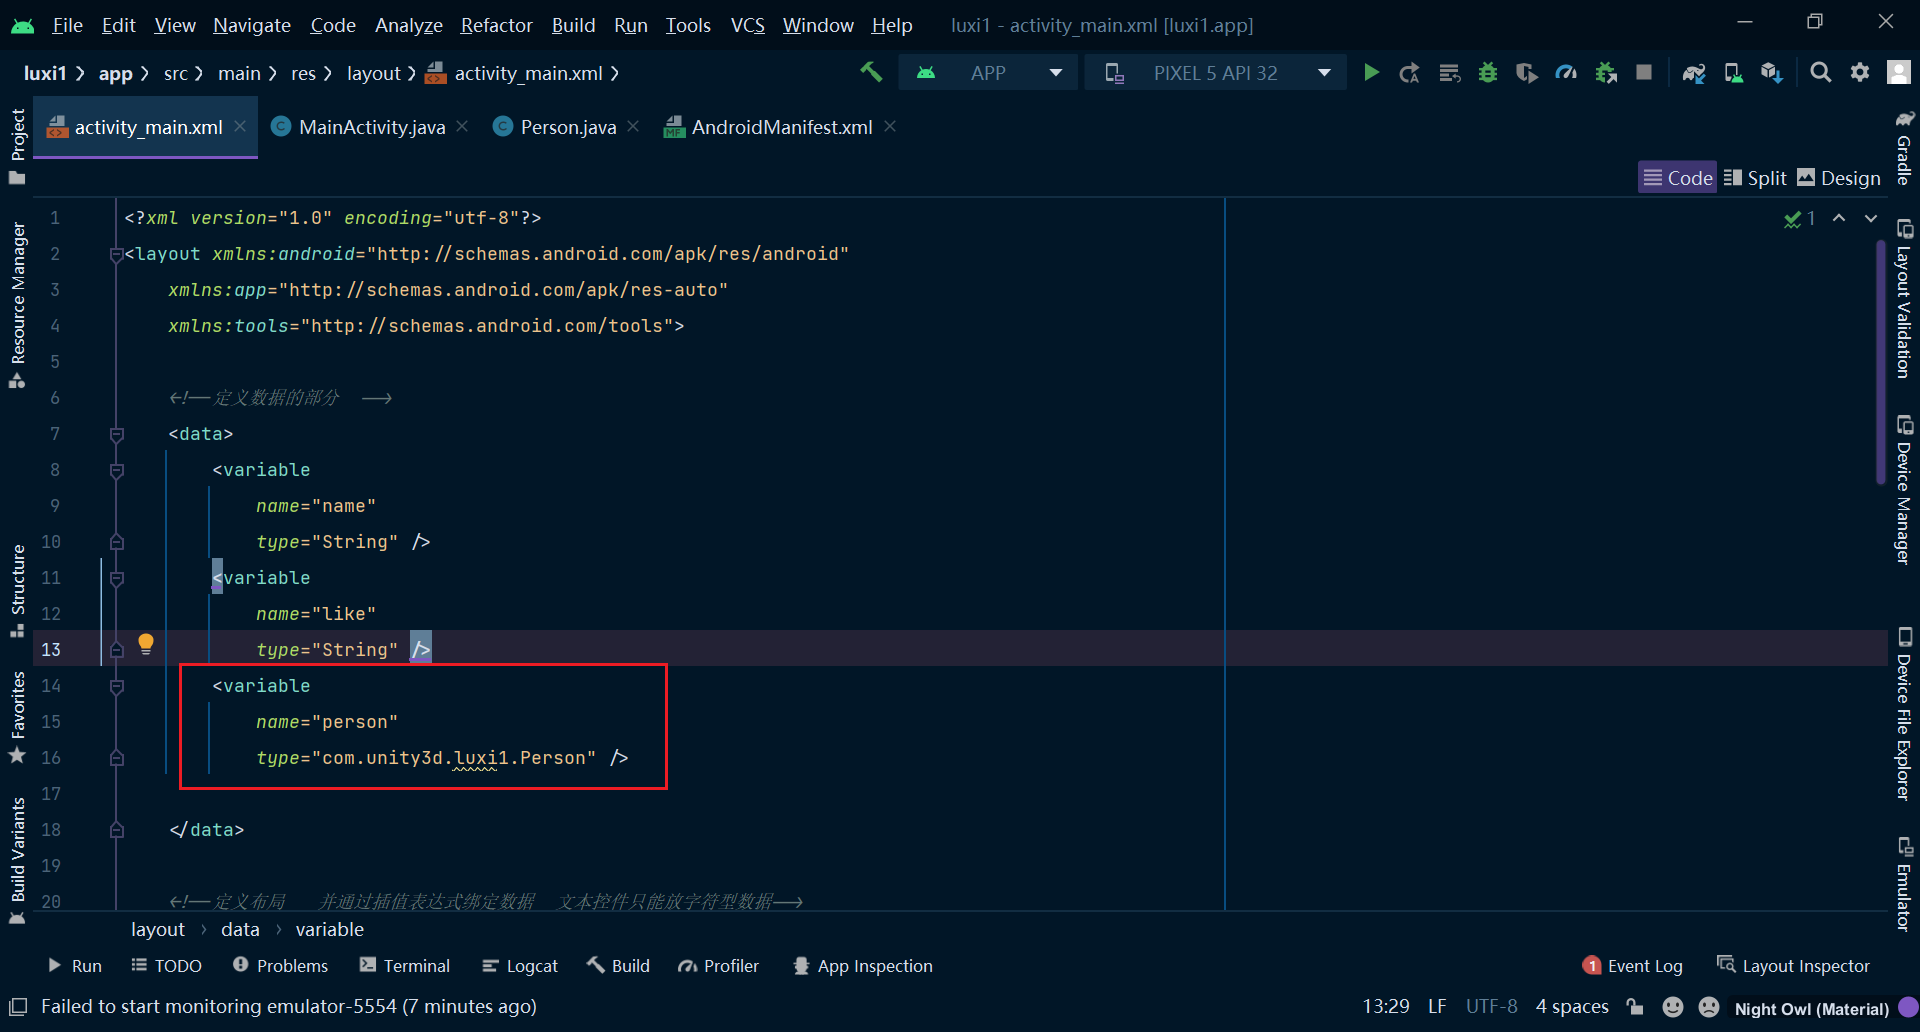Open the Gradle side panel

1904,147
